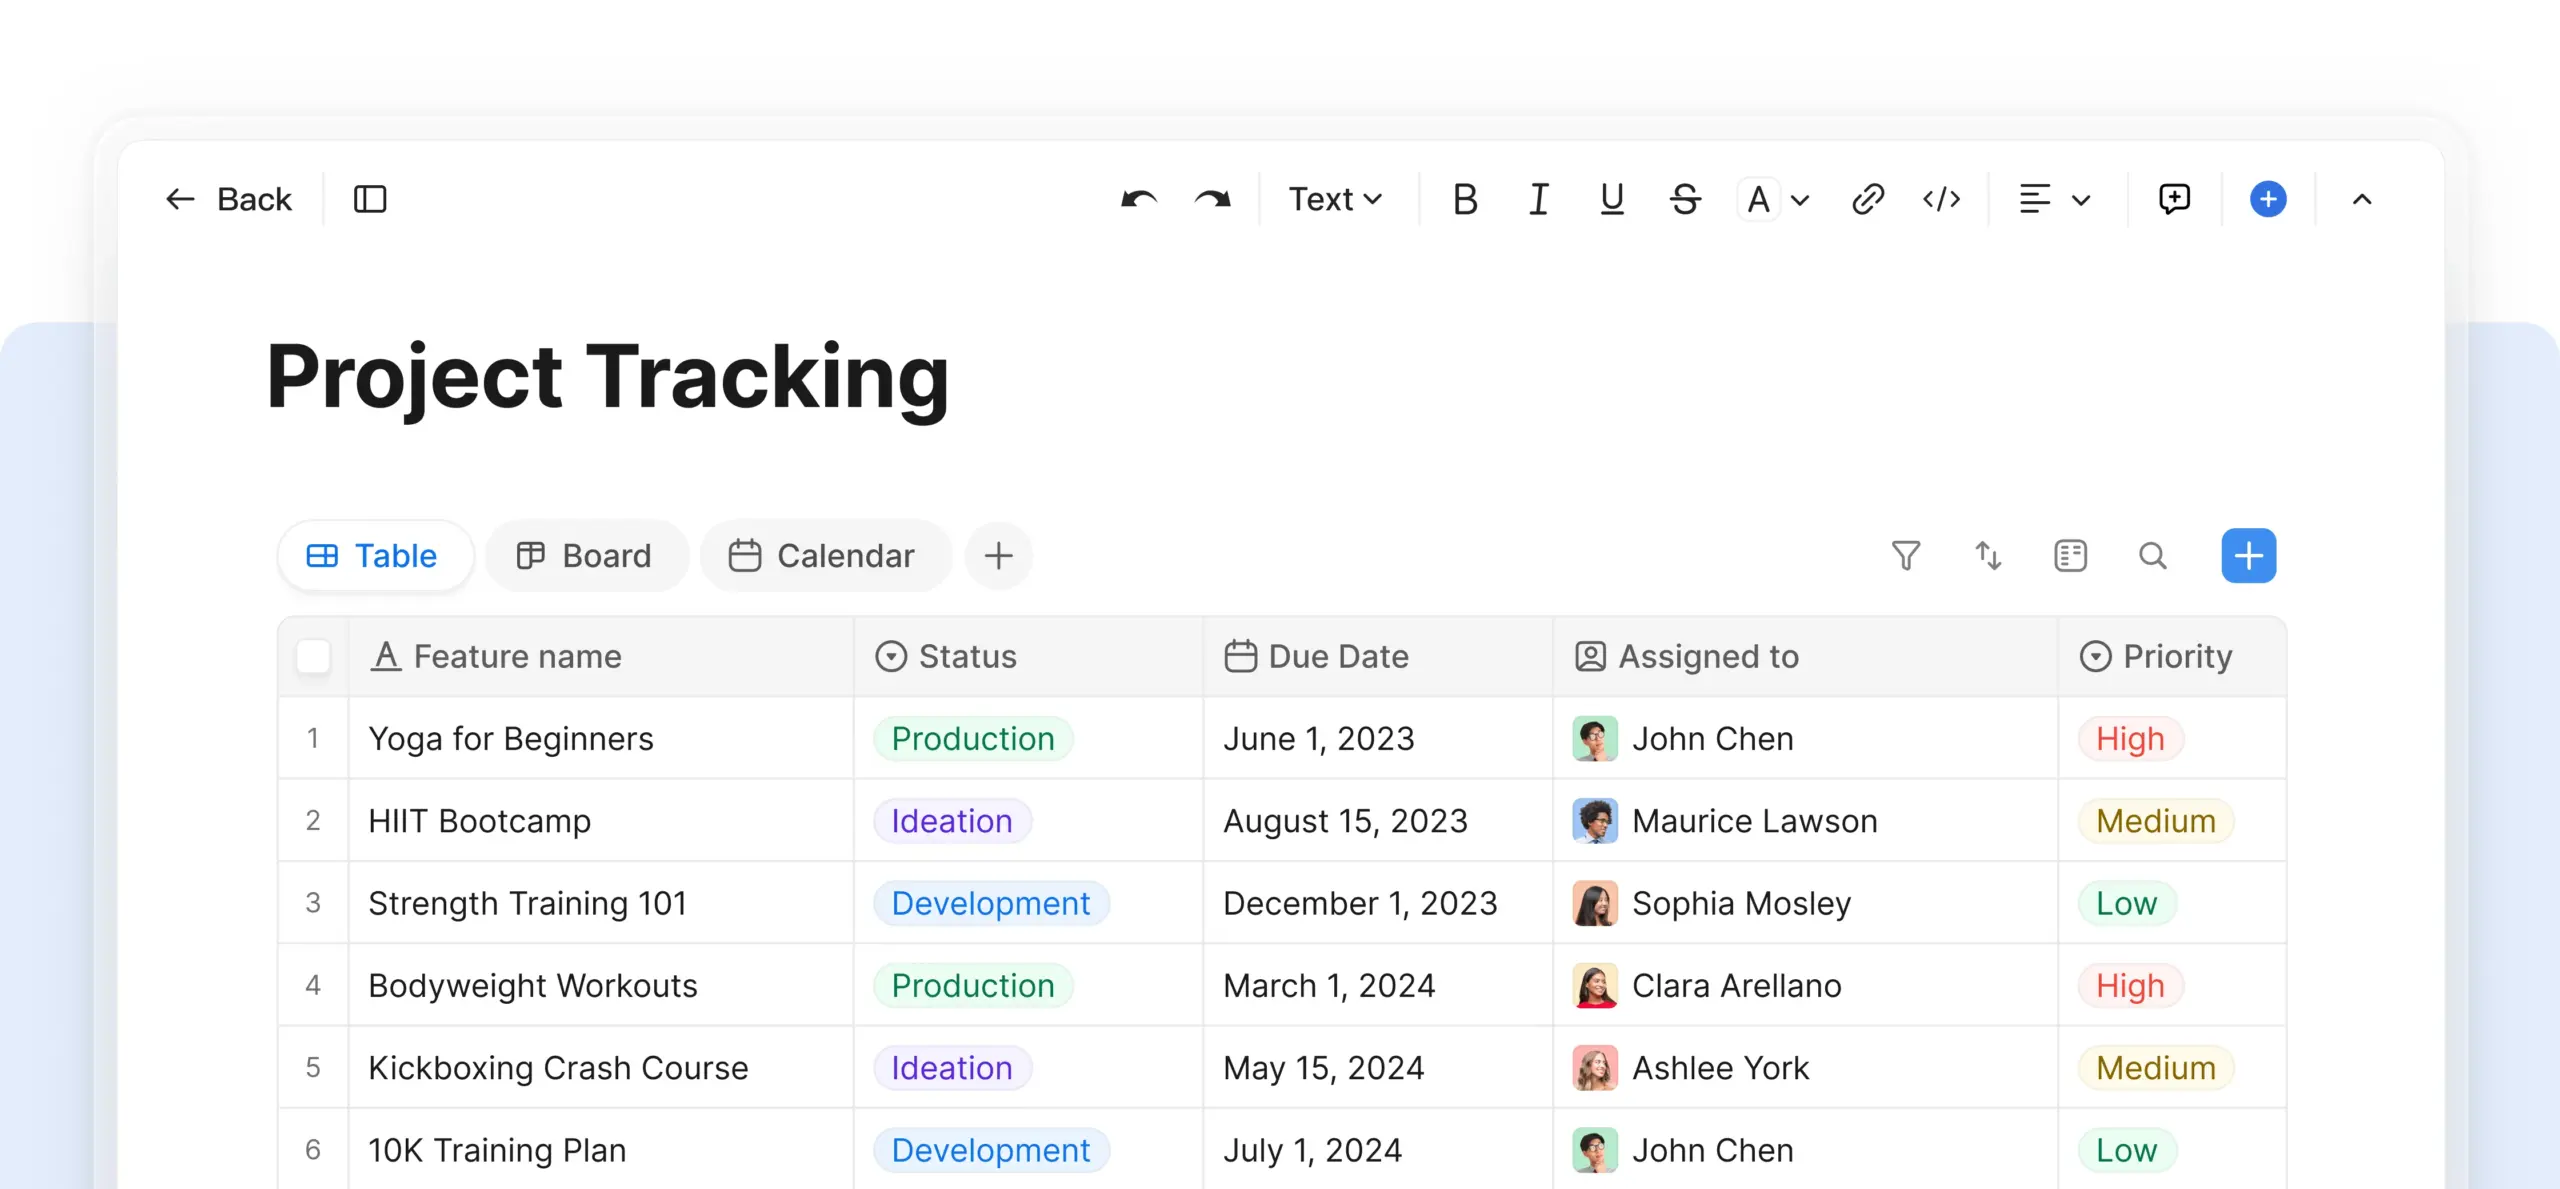This screenshot has width=2560, height=1189.
Task: Insert a link with the link icon
Action: pos(1867,199)
